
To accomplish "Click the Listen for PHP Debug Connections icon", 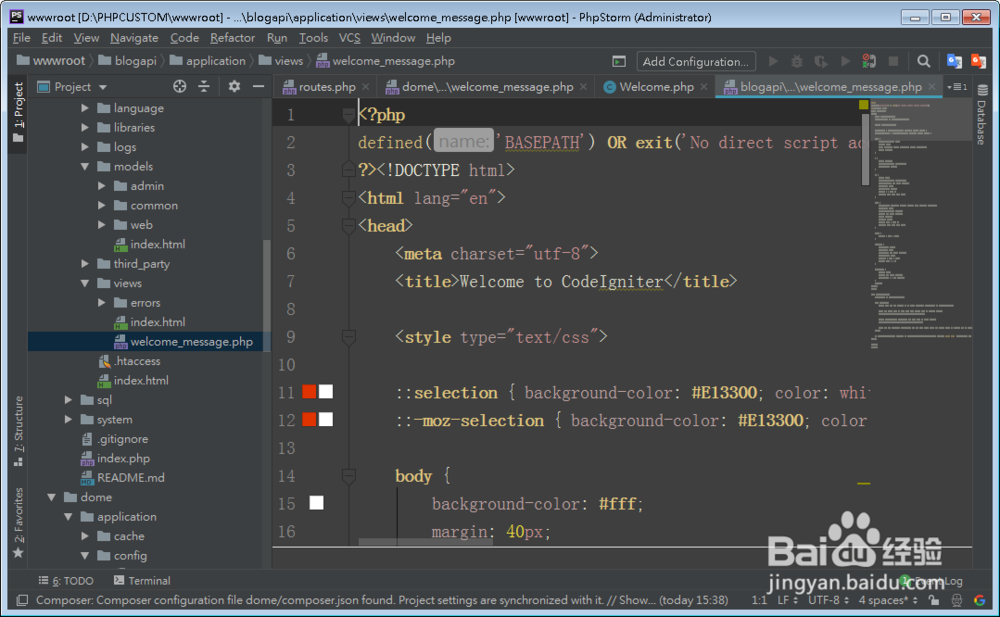I will (x=869, y=61).
